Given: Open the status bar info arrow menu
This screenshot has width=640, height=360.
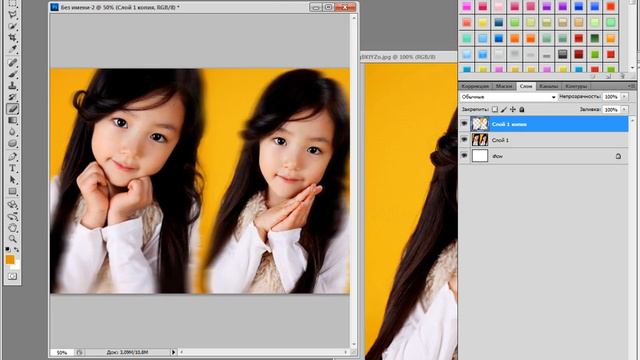Looking at the screenshot, I should pyautogui.click(x=173, y=352).
